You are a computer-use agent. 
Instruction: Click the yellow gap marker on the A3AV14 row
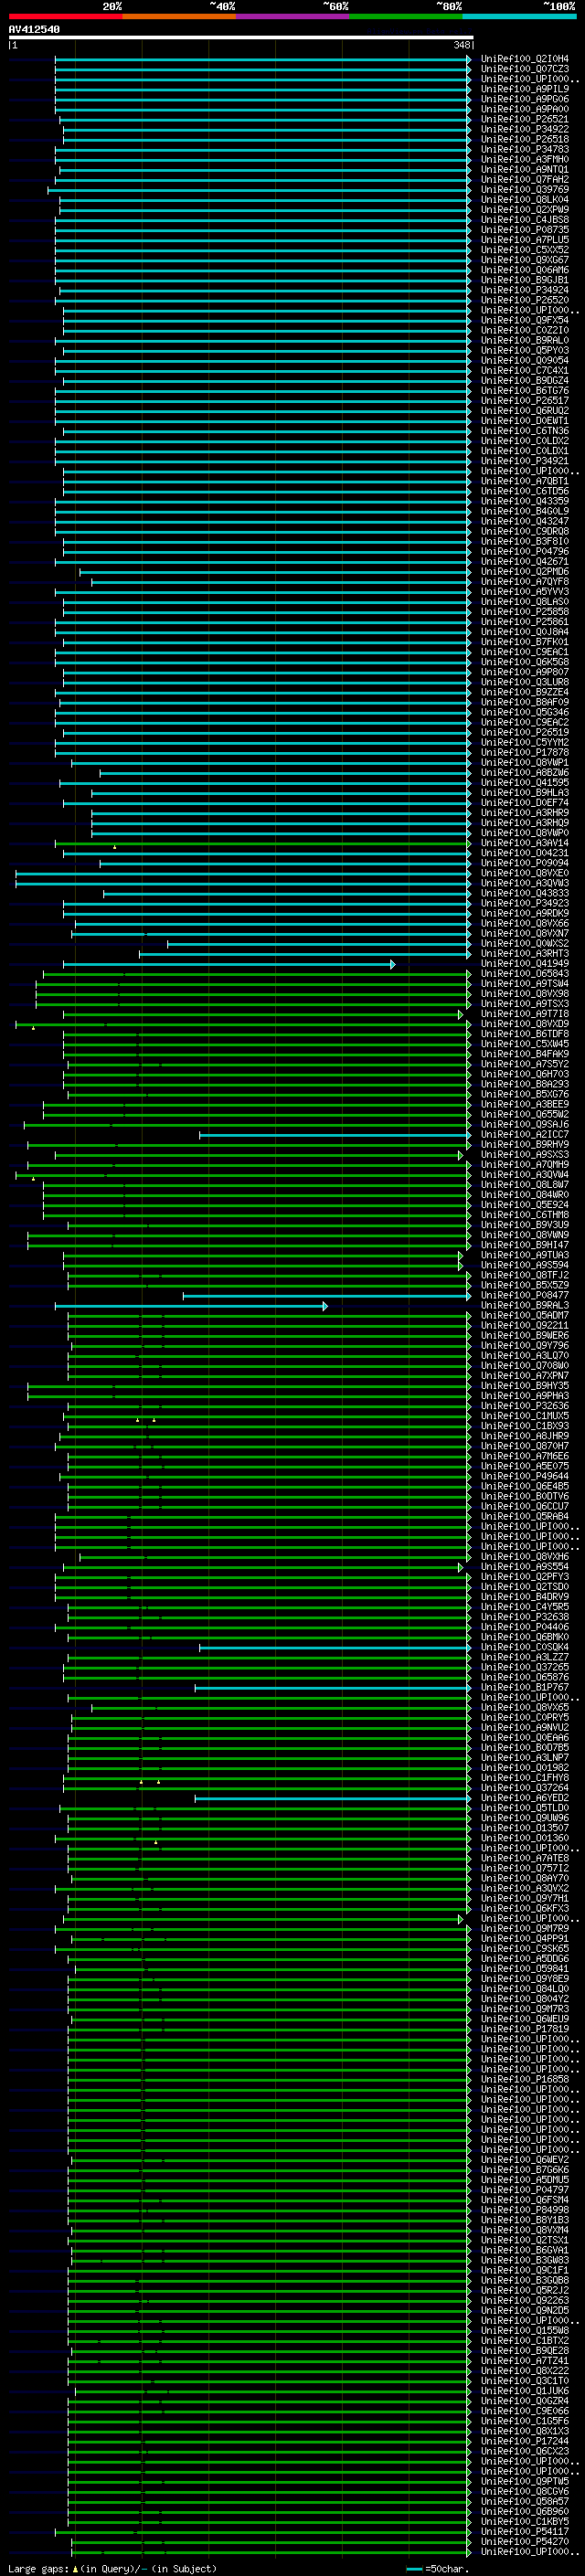[115, 847]
